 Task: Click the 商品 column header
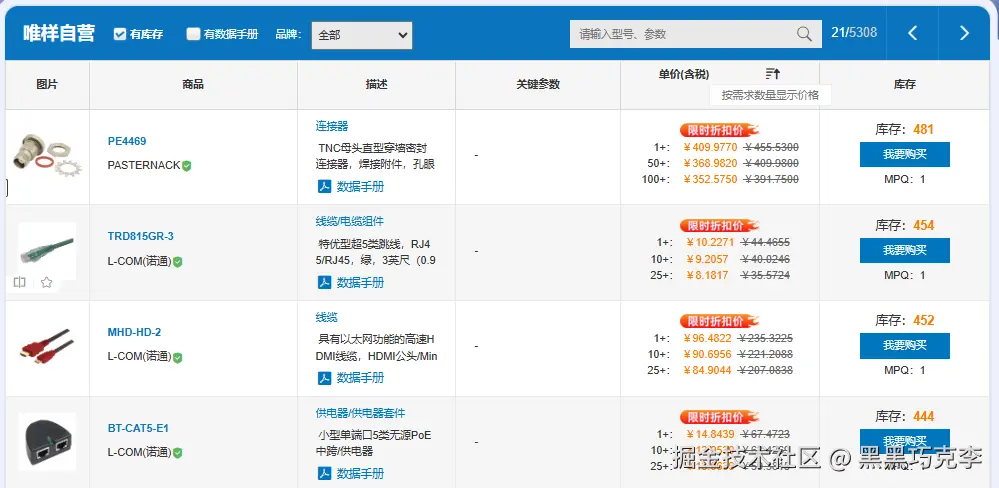pyautogui.click(x=193, y=84)
